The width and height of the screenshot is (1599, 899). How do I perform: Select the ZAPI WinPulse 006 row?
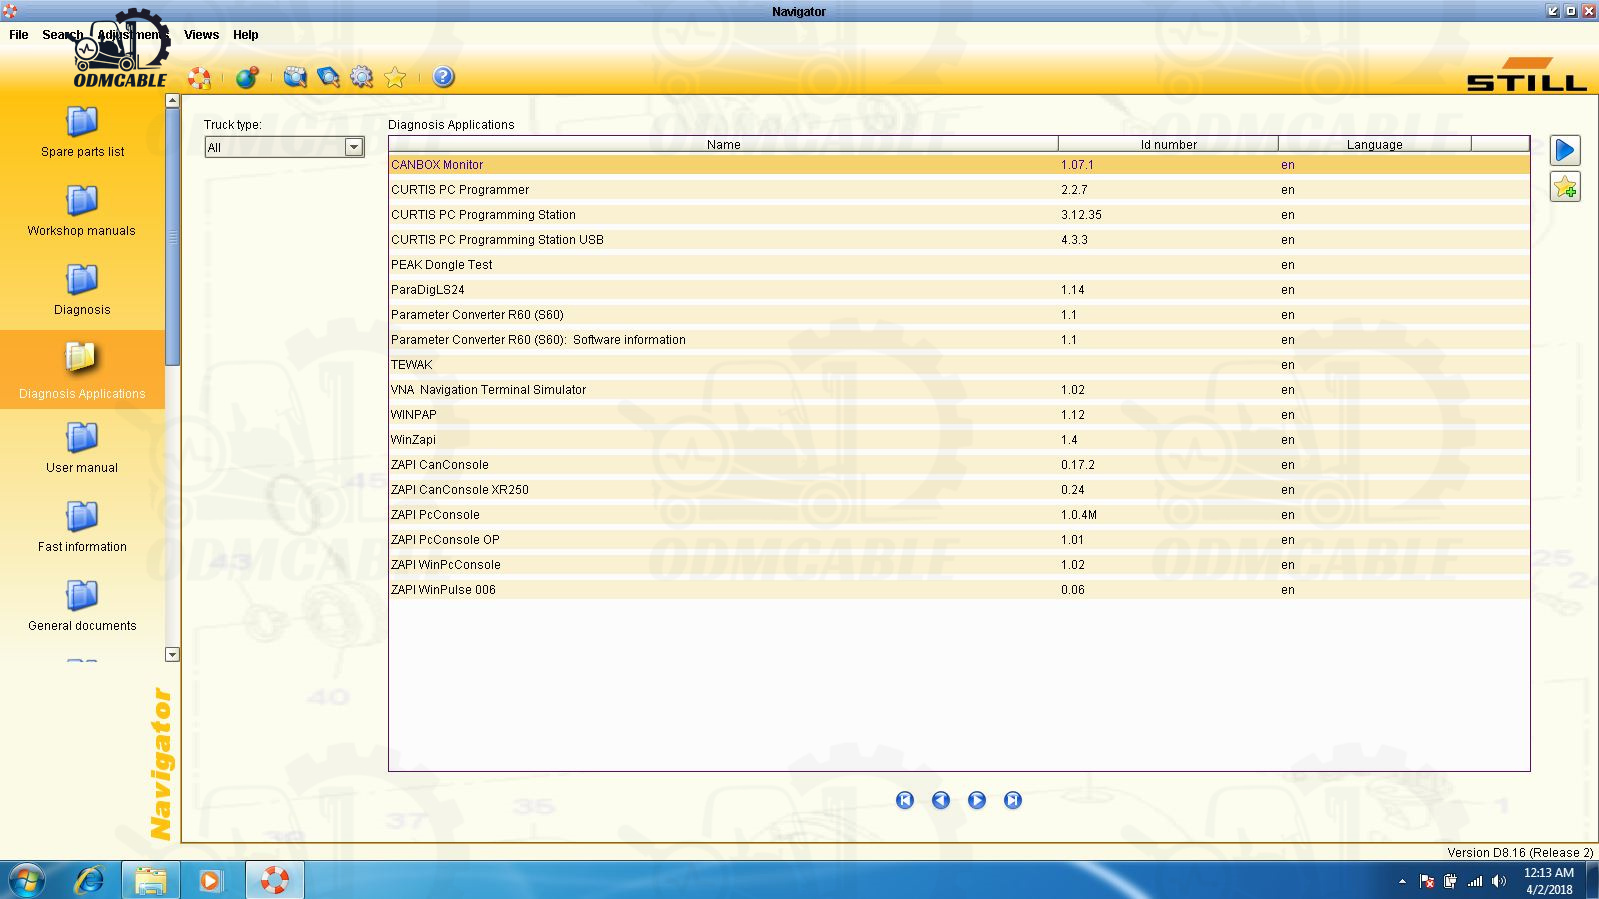(959, 590)
